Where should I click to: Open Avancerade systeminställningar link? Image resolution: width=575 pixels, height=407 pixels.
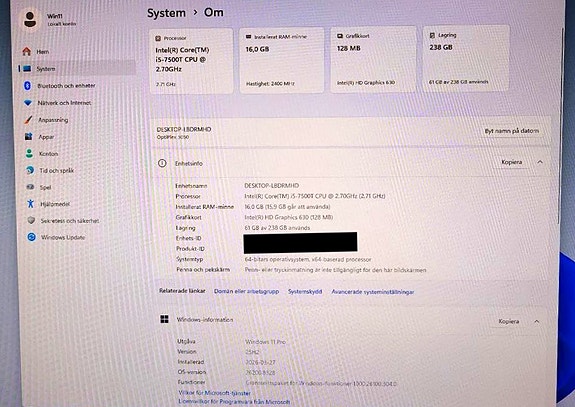(373, 292)
